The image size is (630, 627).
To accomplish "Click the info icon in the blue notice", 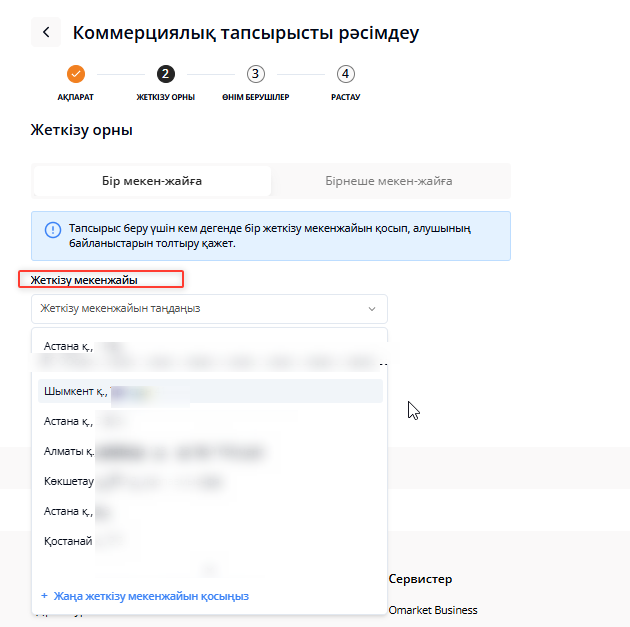I will coord(52,229).
